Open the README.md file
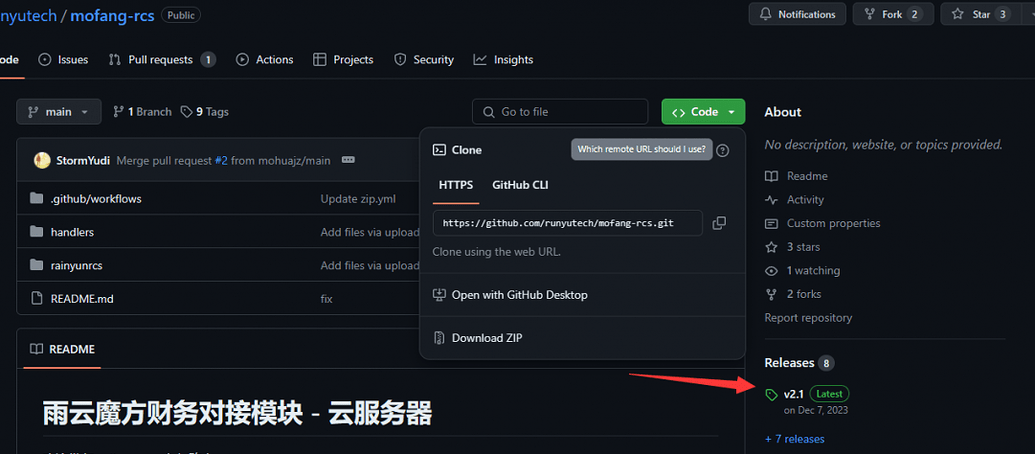The image size is (1035, 454). [81, 298]
